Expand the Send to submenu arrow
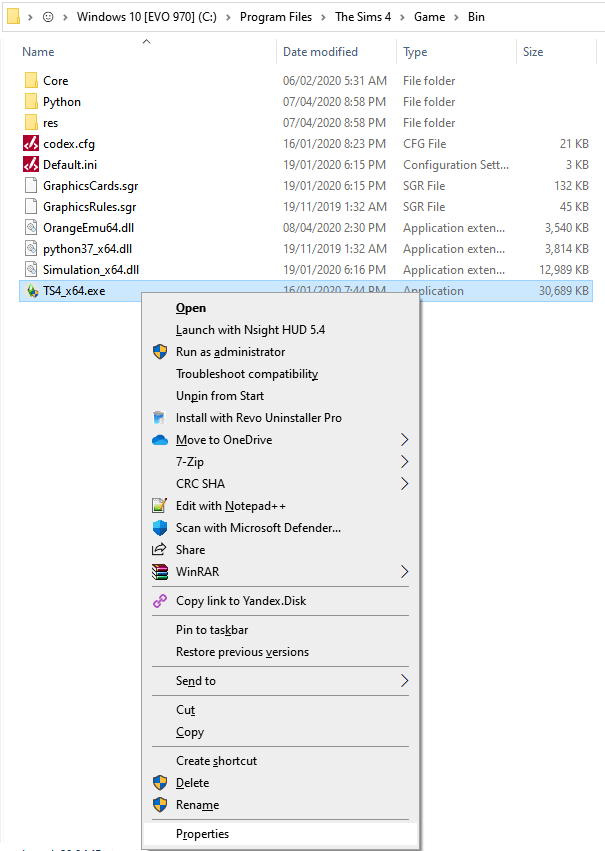This screenshot has height=851, width=605. coord(404,681)
